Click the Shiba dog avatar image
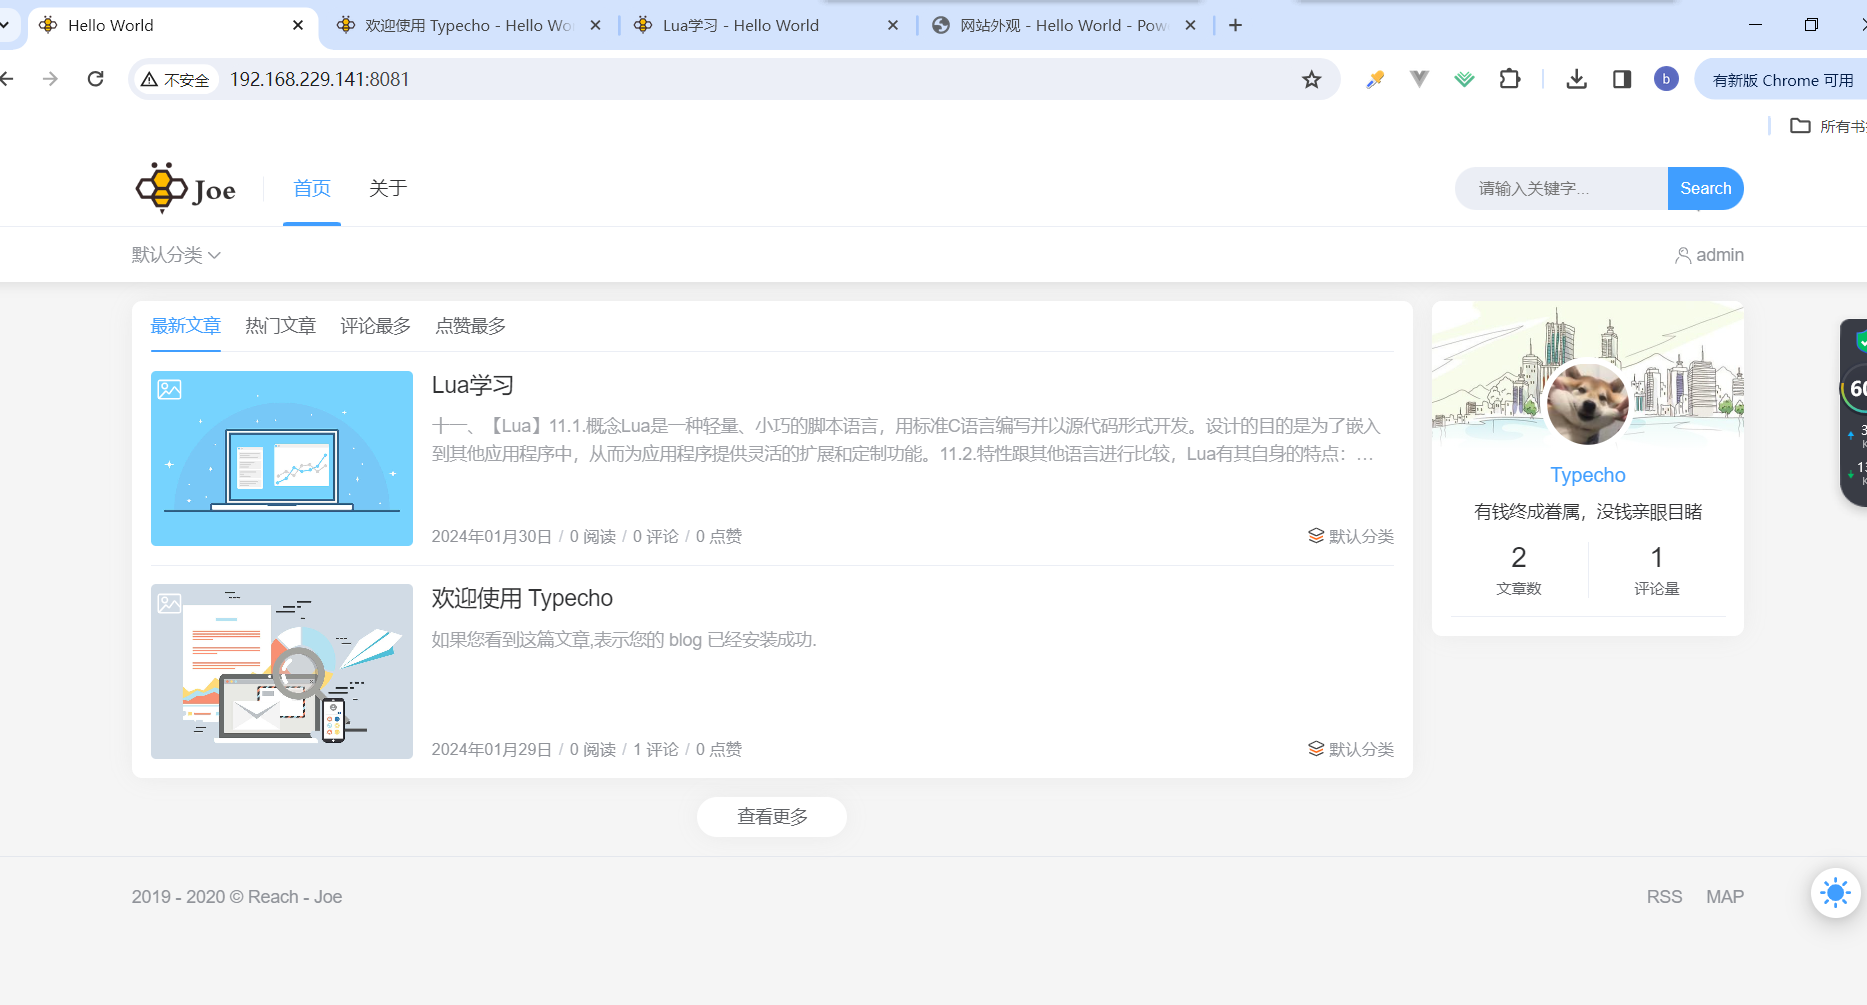 click(1587, 403)
